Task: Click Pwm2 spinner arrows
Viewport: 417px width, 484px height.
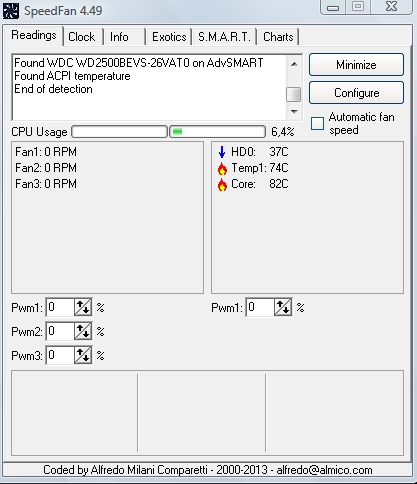Action: point(83,331)
